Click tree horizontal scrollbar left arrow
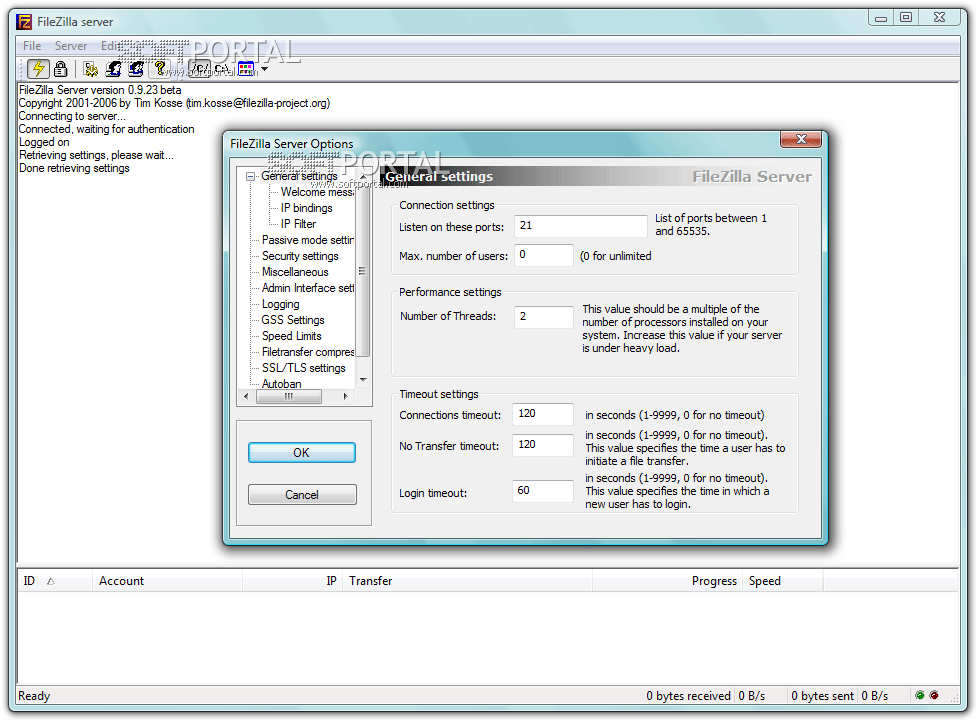 (x=246, y=396)
